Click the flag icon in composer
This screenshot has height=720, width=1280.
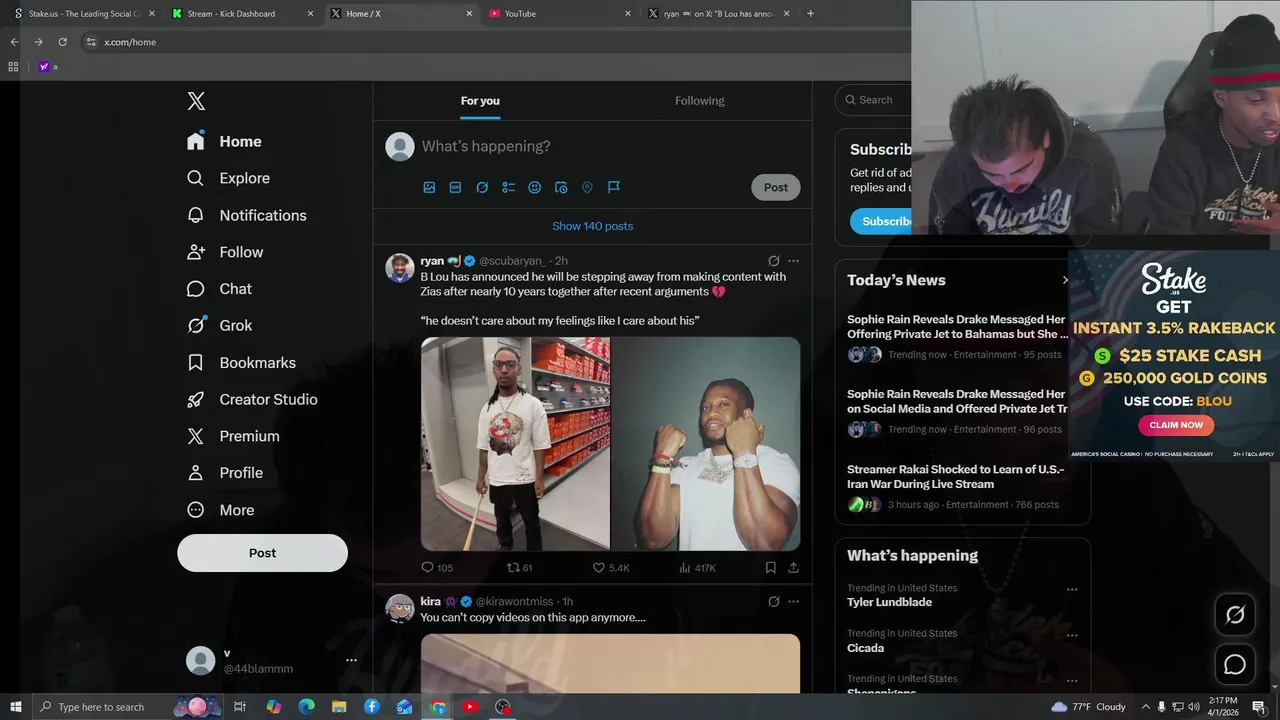tap(614, 187)
